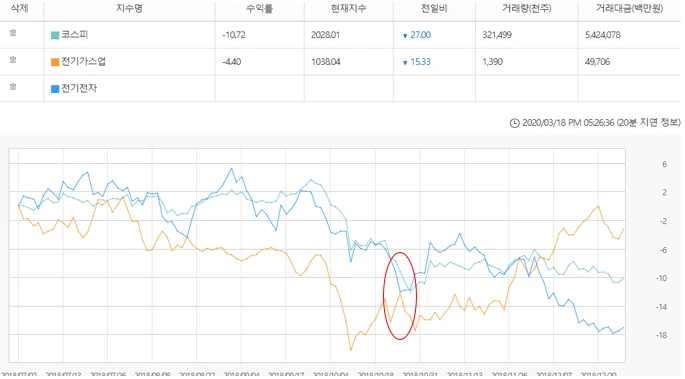Delete the 코스피 row with trash icon

pos(13,33)
